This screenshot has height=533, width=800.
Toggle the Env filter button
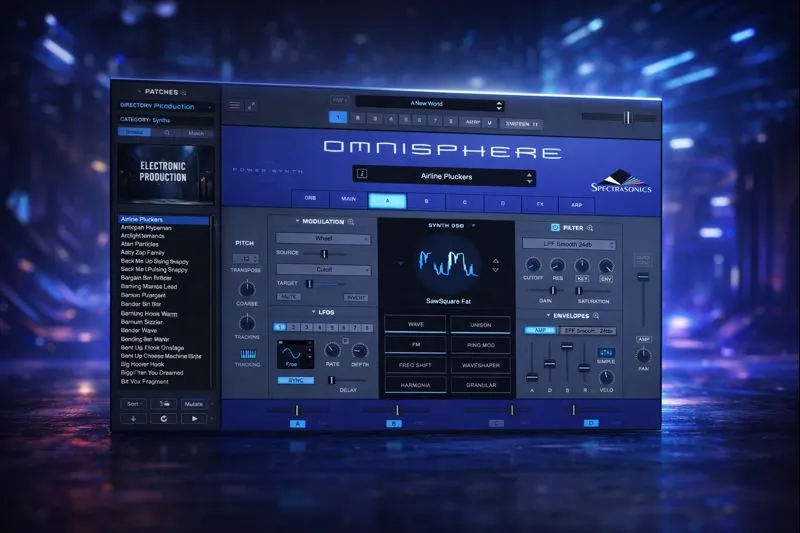(x=606, y=279)
